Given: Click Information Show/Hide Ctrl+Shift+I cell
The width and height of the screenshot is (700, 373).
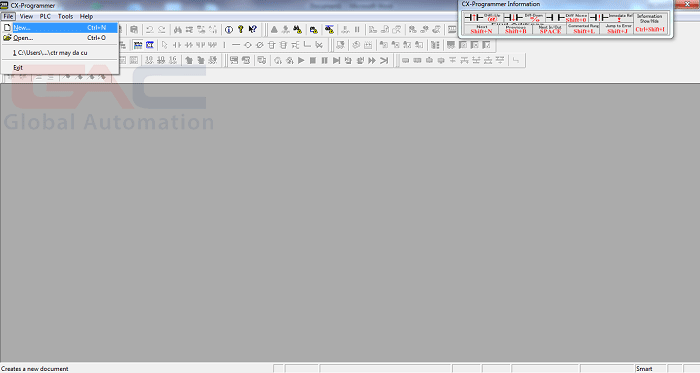Looking at the screenshot, I should [x=650, y=23].
